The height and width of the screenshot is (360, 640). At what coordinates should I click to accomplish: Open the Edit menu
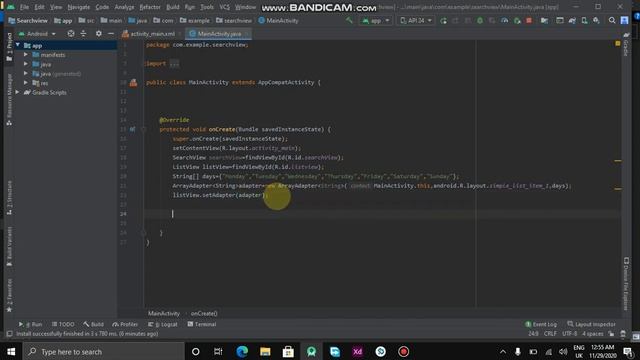39,7
